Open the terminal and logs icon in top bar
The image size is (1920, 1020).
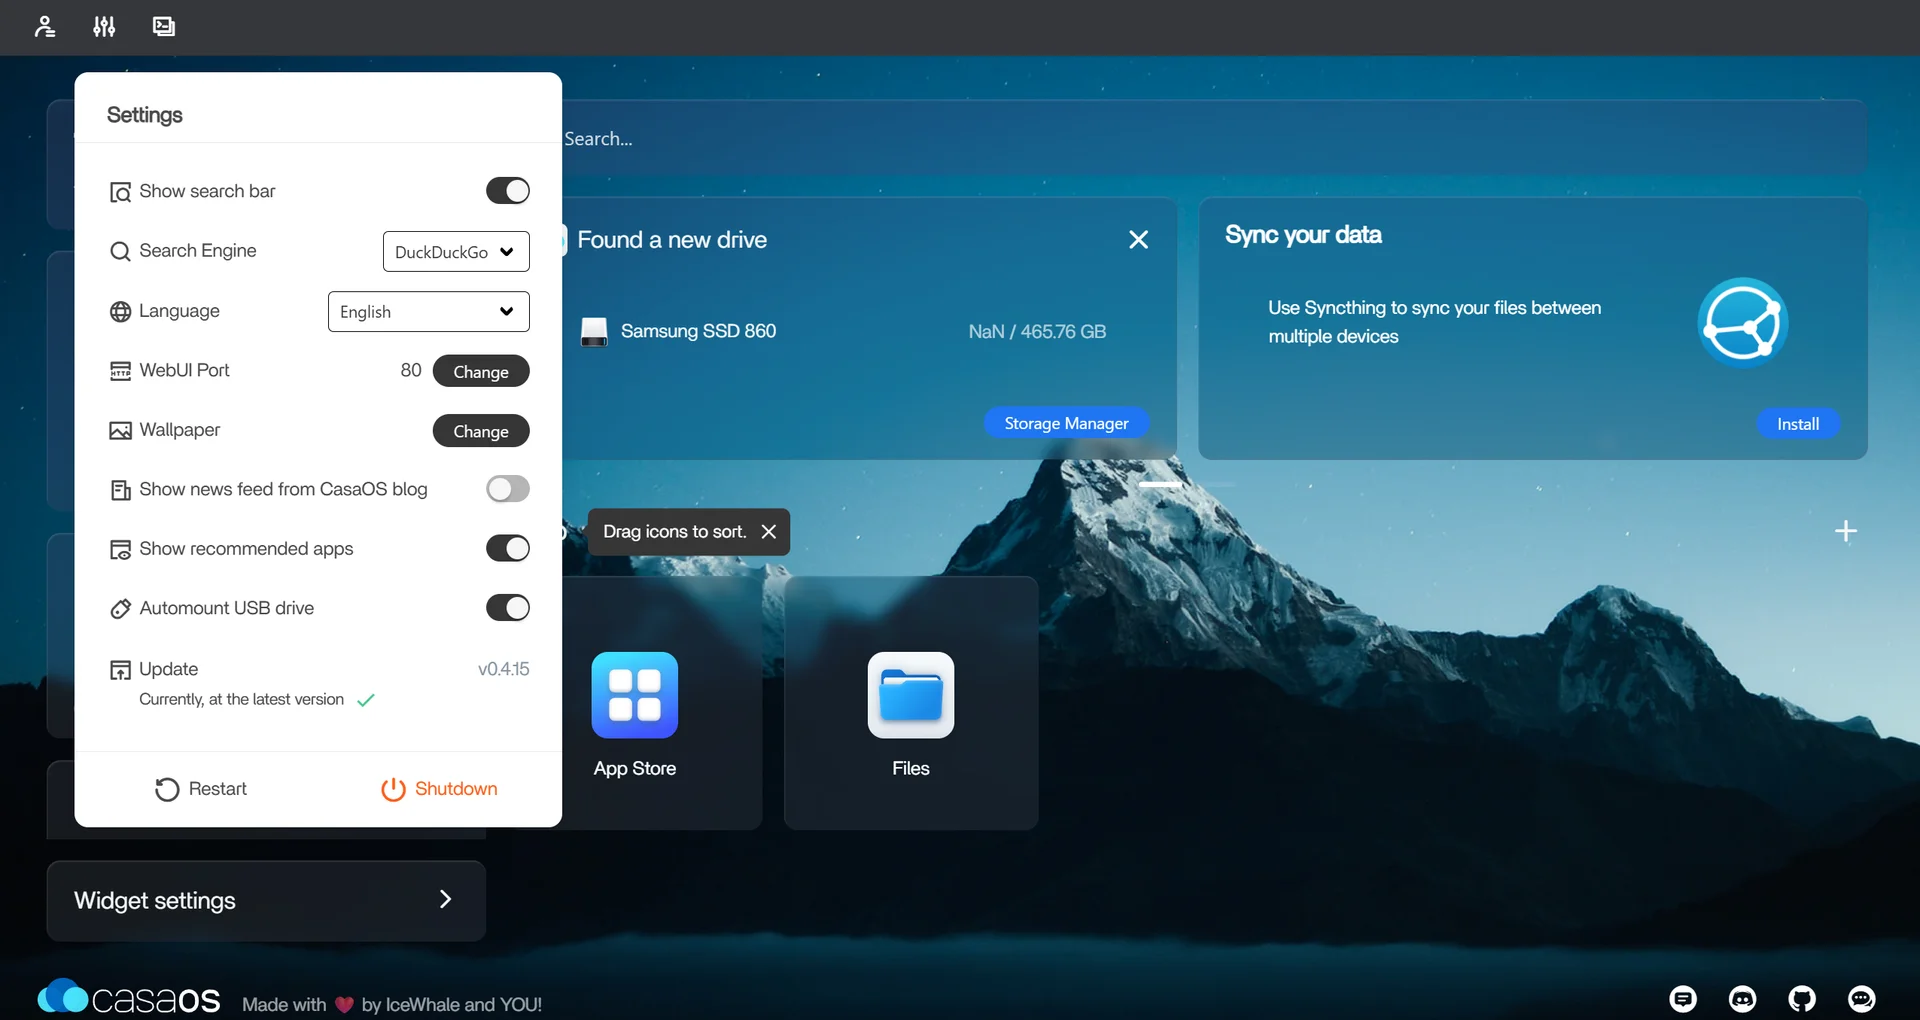pyautogui.click(x=164, y=26)
